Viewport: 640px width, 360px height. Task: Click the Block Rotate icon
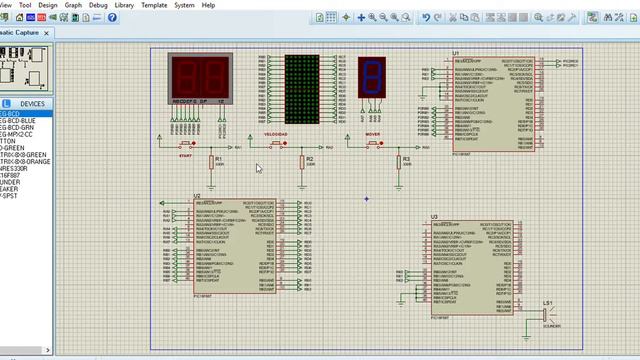pyautogui.click(x=512, y=18)
